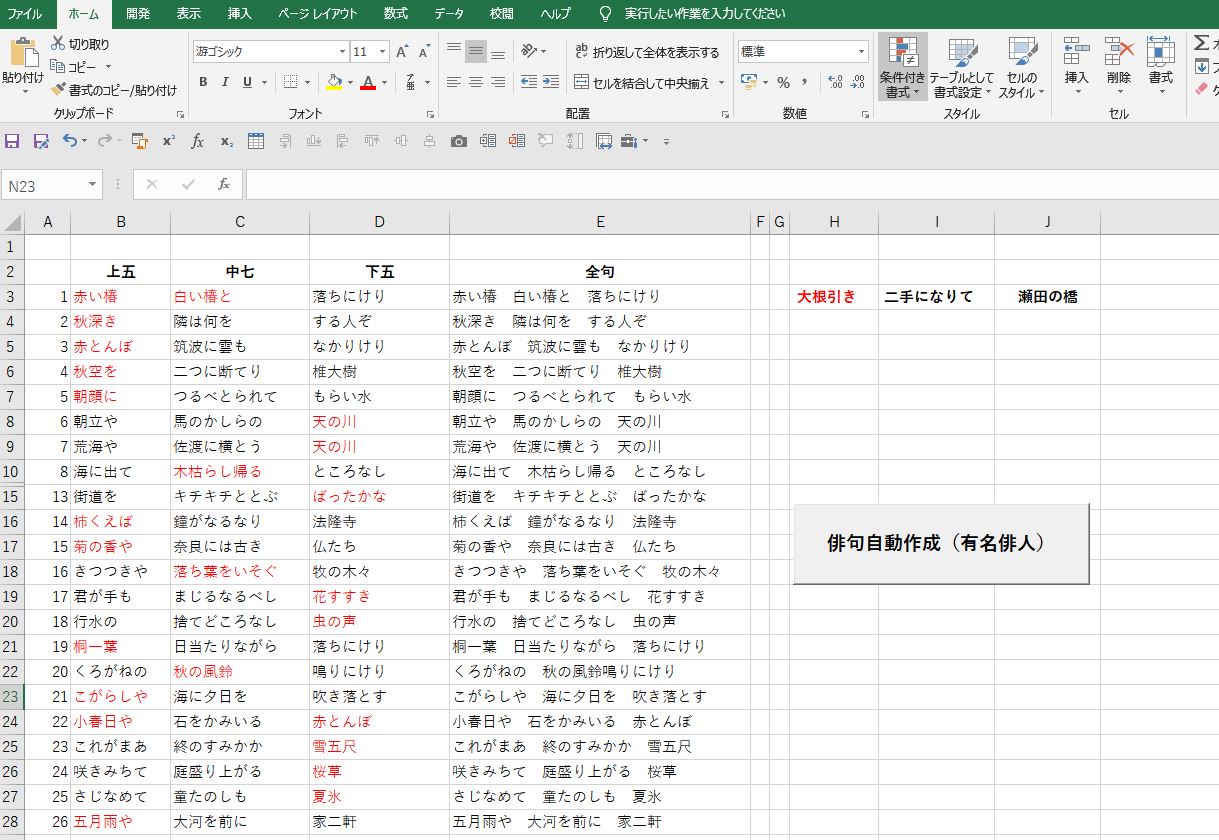The width and height of the screenshot is (1219, 840).
Task: Switch to the Data (データ) tab
Action: tap(450, 14)
